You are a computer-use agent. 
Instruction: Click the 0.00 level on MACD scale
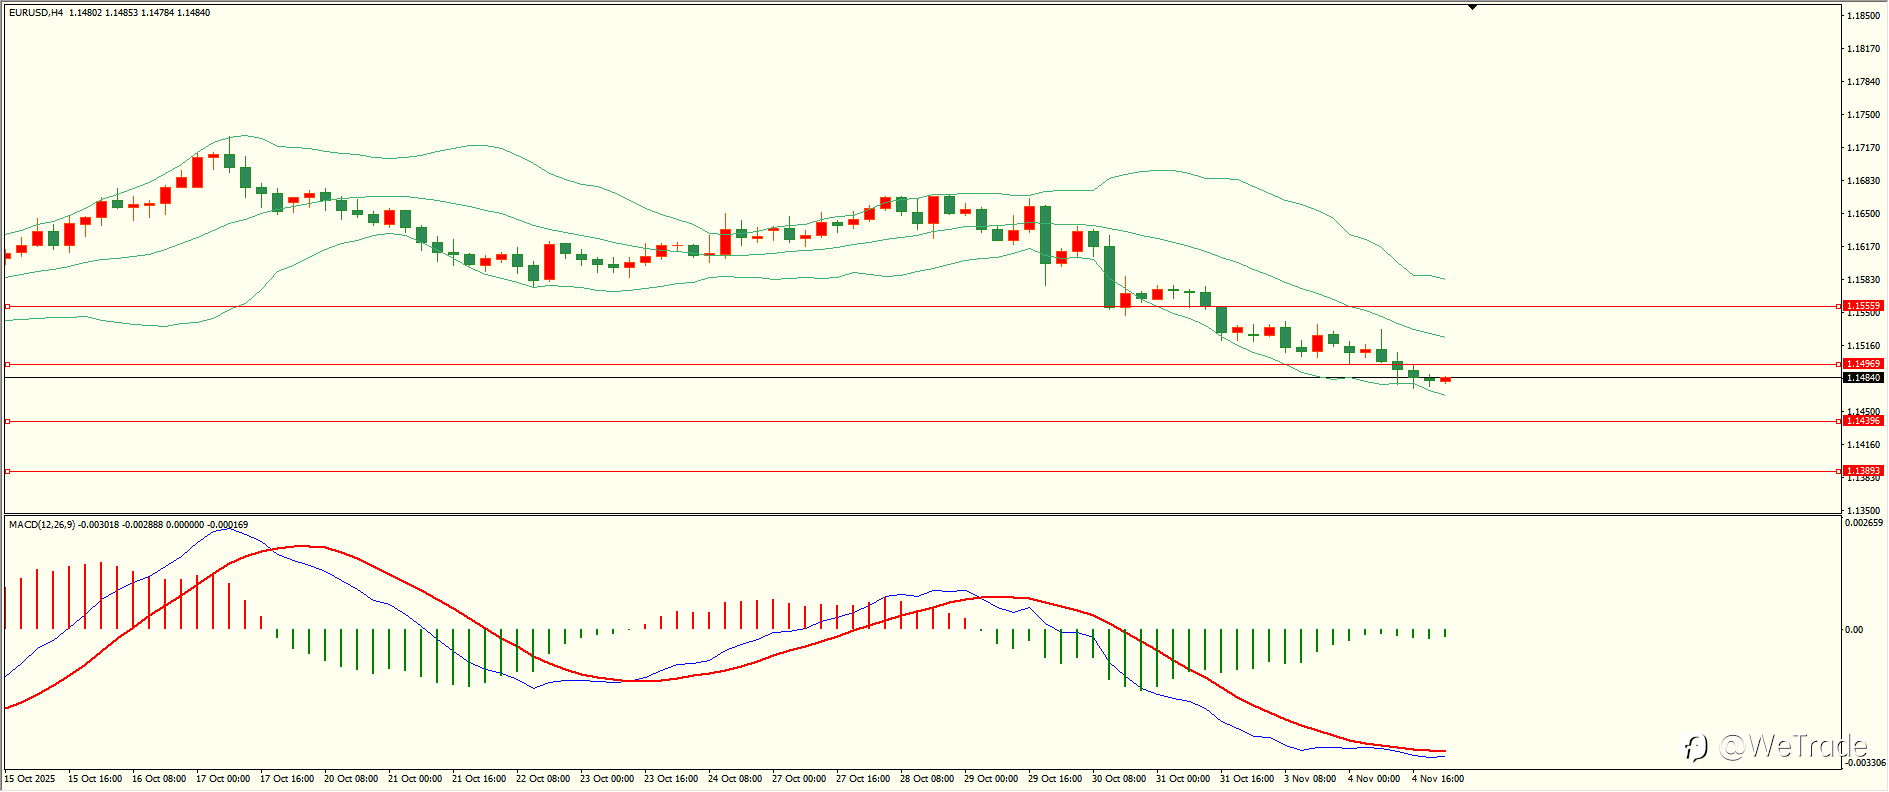pos(1854,630)
